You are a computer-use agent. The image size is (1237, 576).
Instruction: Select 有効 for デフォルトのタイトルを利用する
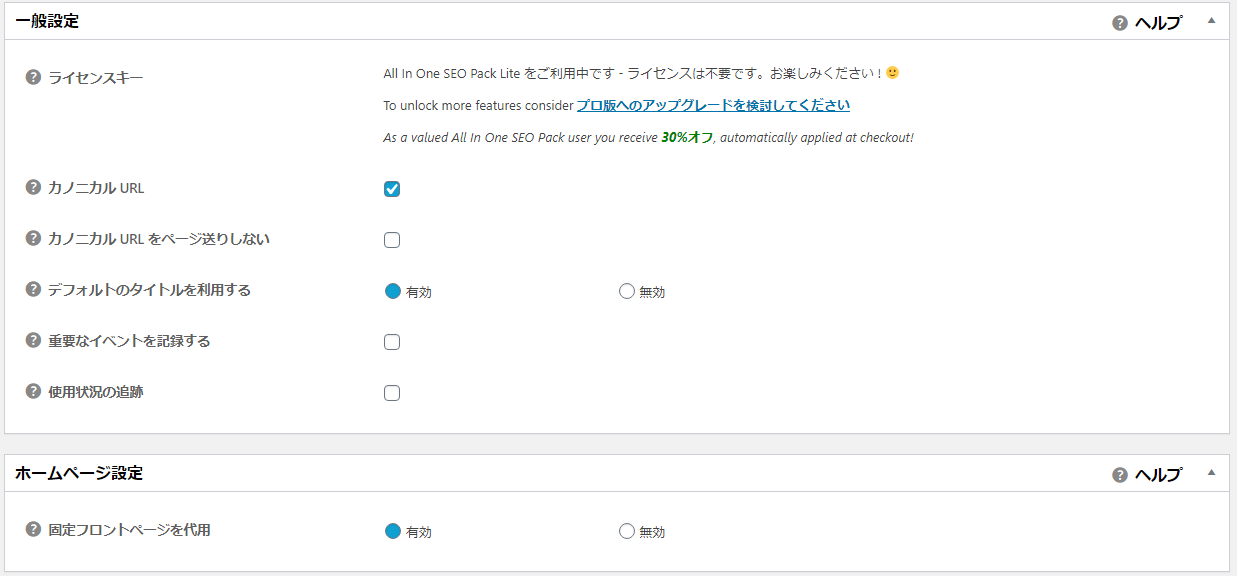(x=393, y=292)
